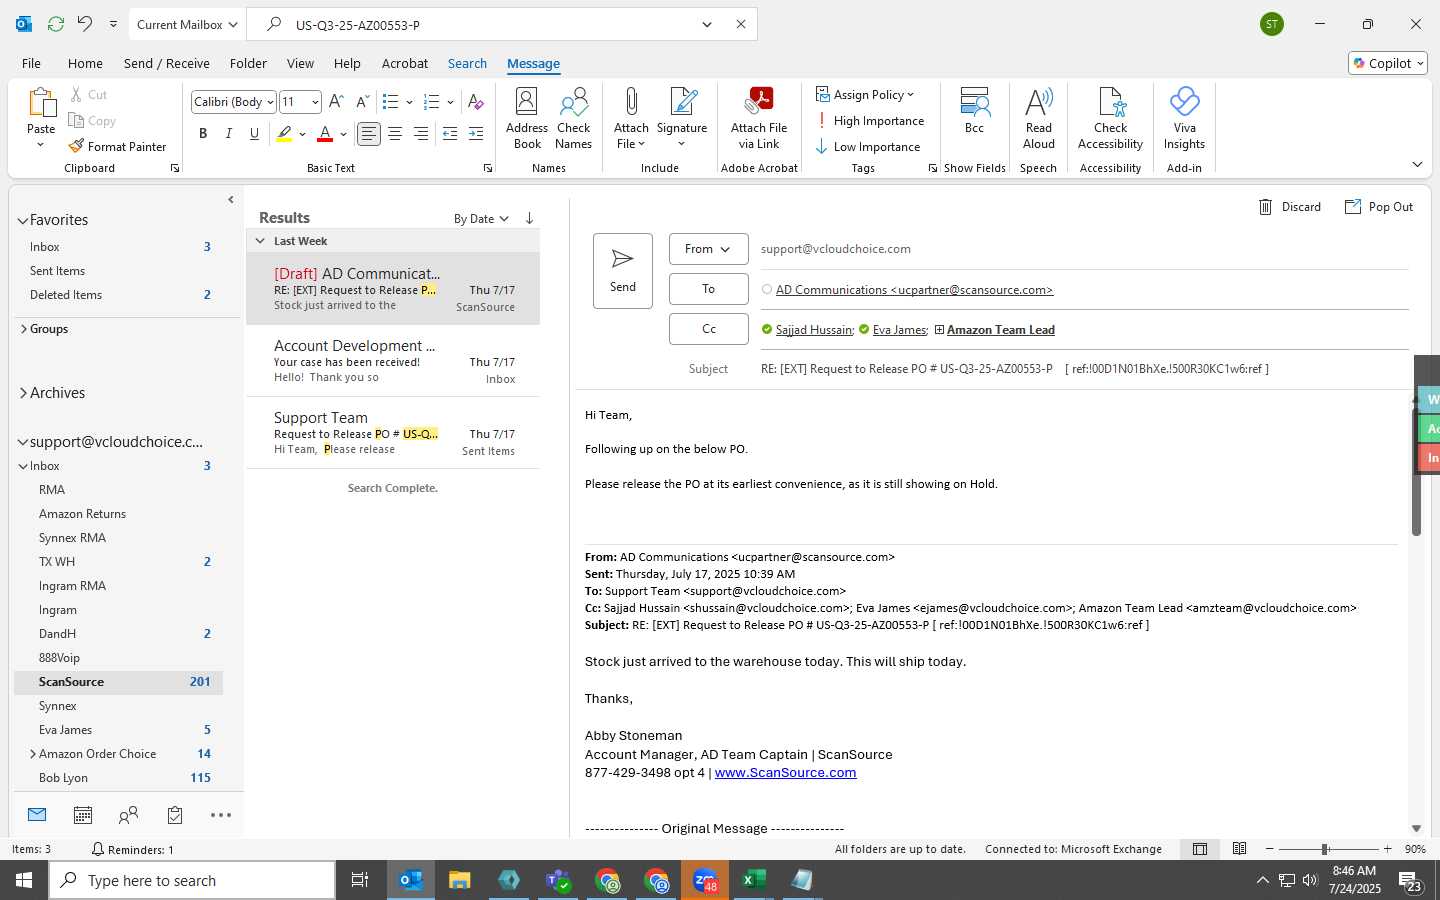The height and width of the screenshot is (900, 1440).
Task: Open the File menu
Action: pyautogui.click(x=31, y=63)
